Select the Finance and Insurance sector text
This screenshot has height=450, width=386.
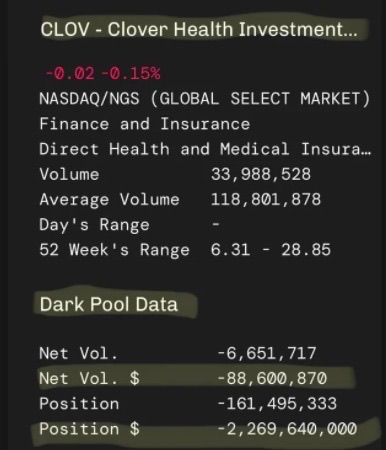coord(145,124)
